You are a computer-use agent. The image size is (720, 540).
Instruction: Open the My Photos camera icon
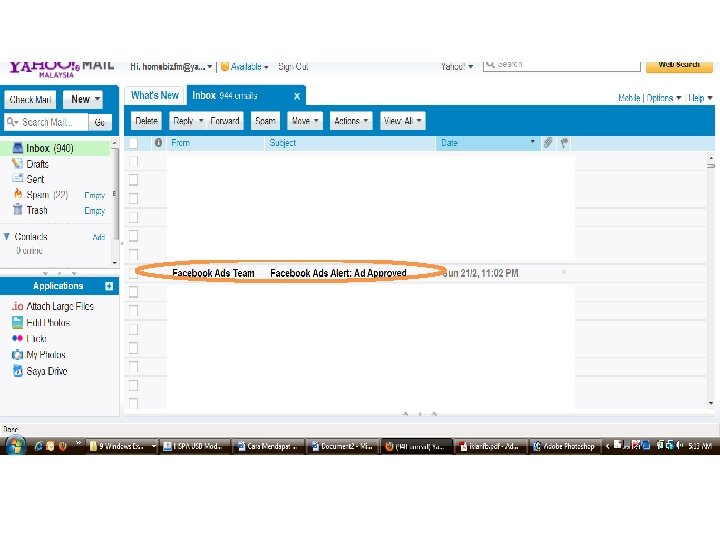17,354
